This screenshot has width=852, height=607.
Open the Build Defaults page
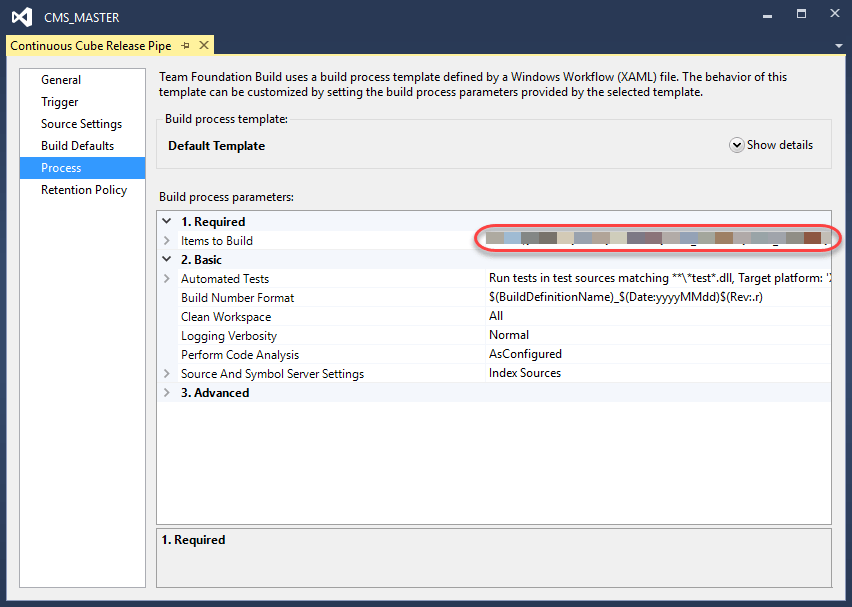click(x=78, y=146)
